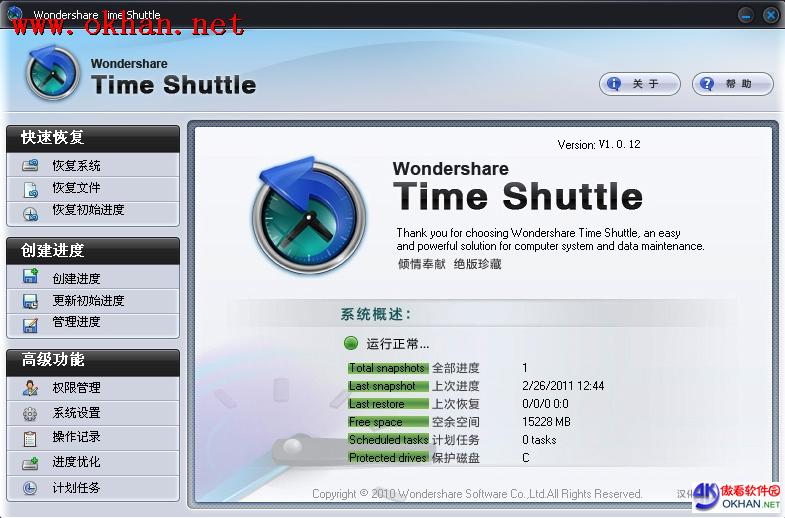This screenshot has width=785, height=518.
Task: Click the 恢复初始进度 clock icon
Action: point(31,214)
